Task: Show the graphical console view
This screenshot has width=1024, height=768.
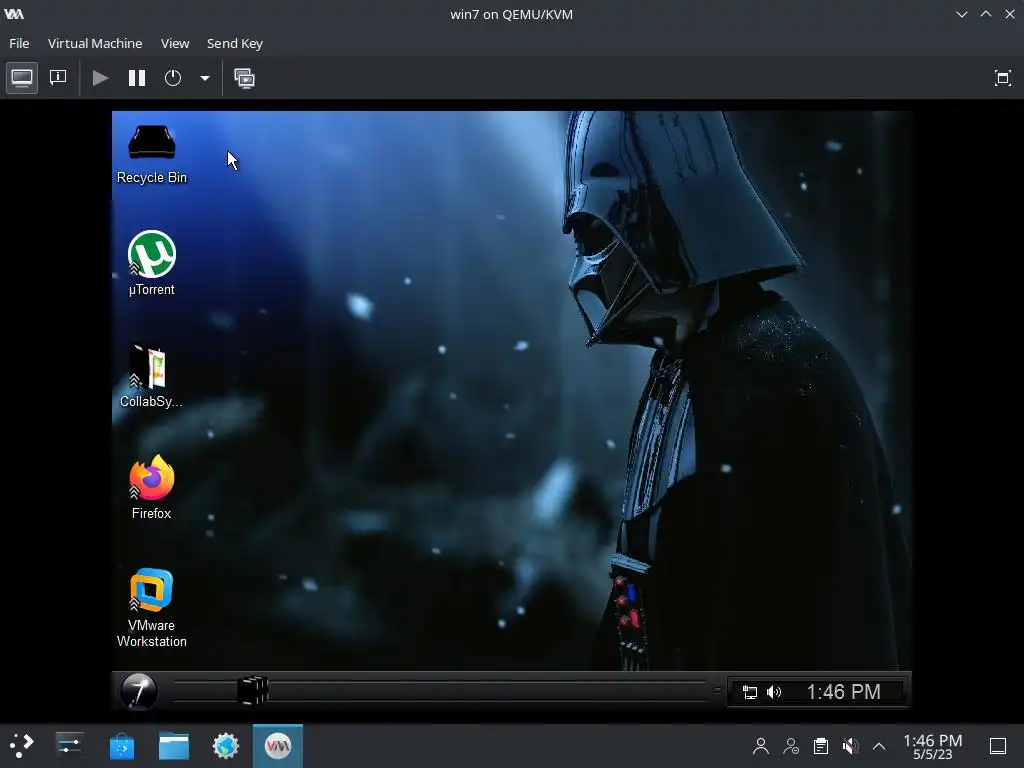Action: (22, 78)
